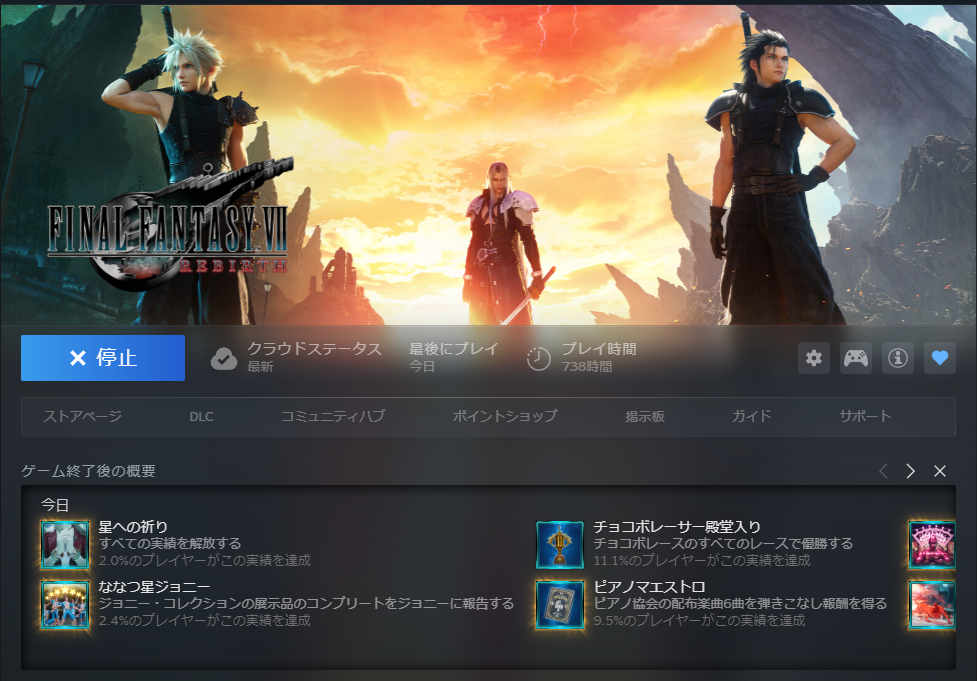Click プレイ時間 label
The image size is (977, 681).
pos(599,349)
